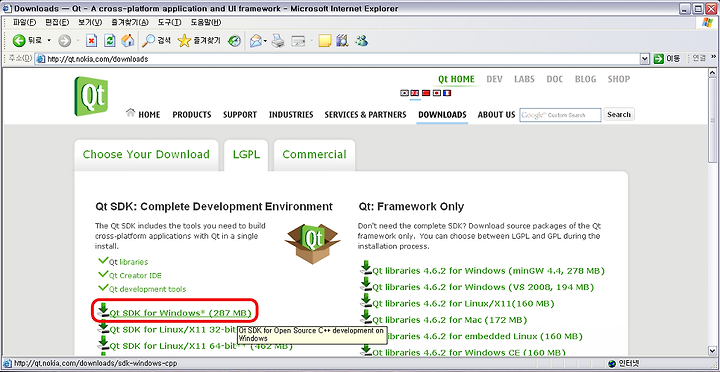Go back with the green Back arrow
Image resolution: width=720 pixels, height=372 pixels.
point(19,41)
